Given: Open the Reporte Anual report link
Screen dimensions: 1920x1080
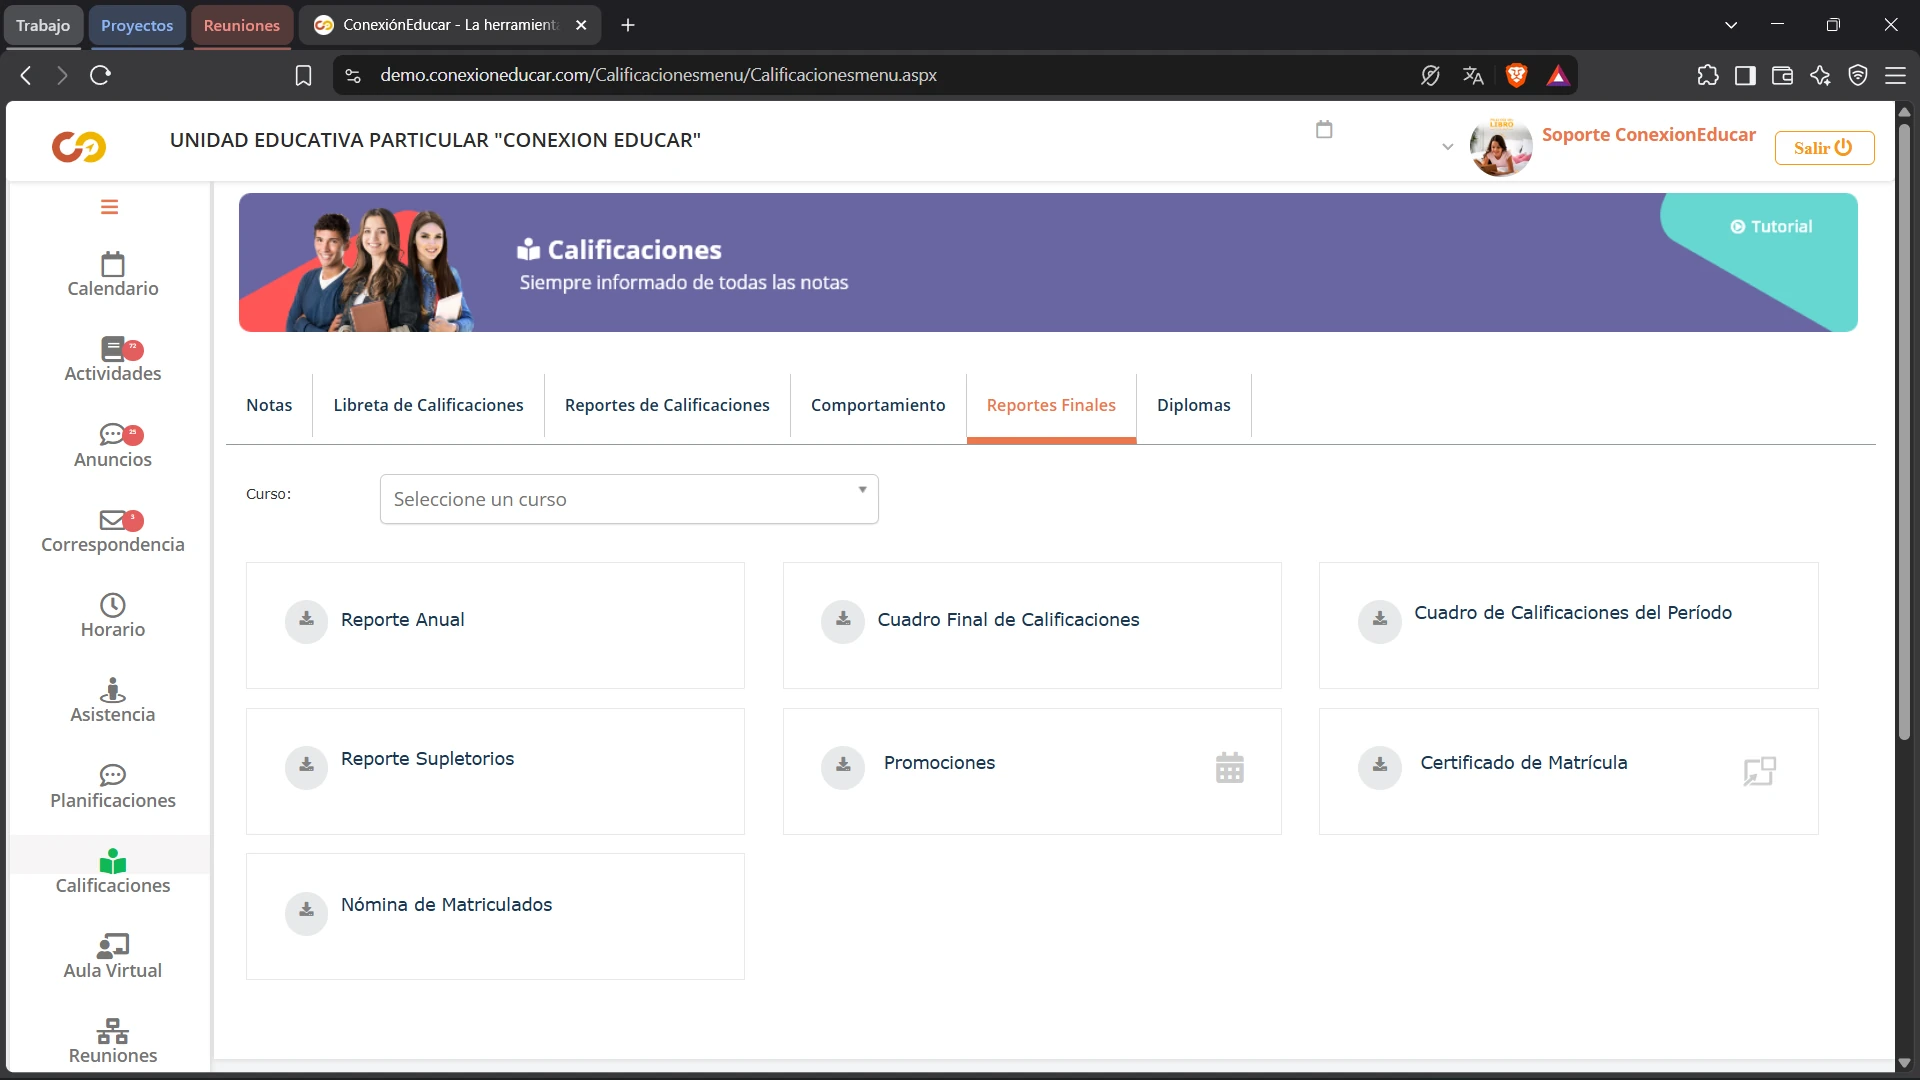Looking at the screenshot, I should (x=402, y=620).
